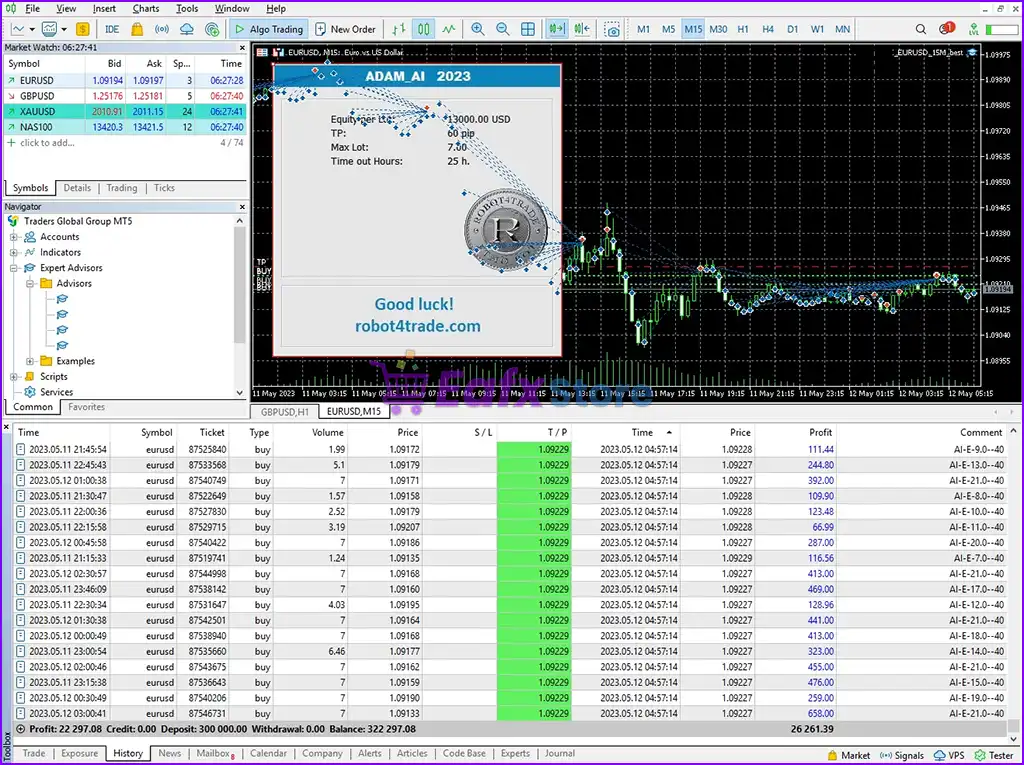The width and height of the screenshot is (1024, 765).
Task: Open Signals in the bottom status bar
Action: 901,755
